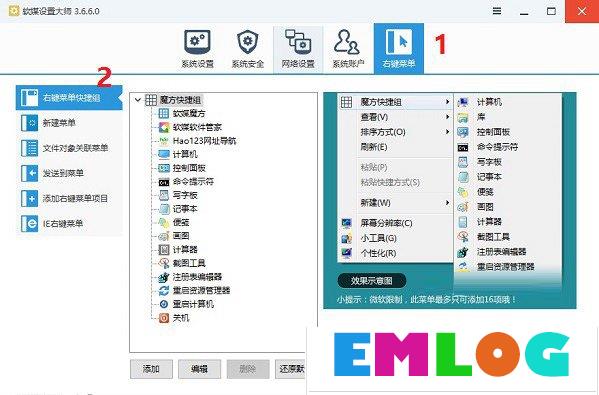Screen dimensions: 599x395
Task: Select the Hao123网址导航 text in the tree
Action: coord(204,141)
